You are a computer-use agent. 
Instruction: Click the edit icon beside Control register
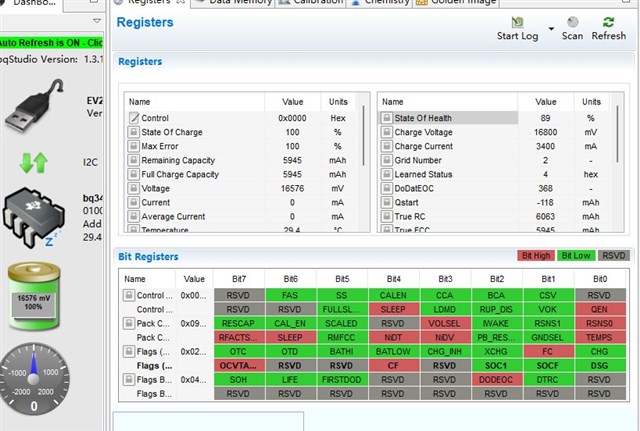click(x=134, y=118)
